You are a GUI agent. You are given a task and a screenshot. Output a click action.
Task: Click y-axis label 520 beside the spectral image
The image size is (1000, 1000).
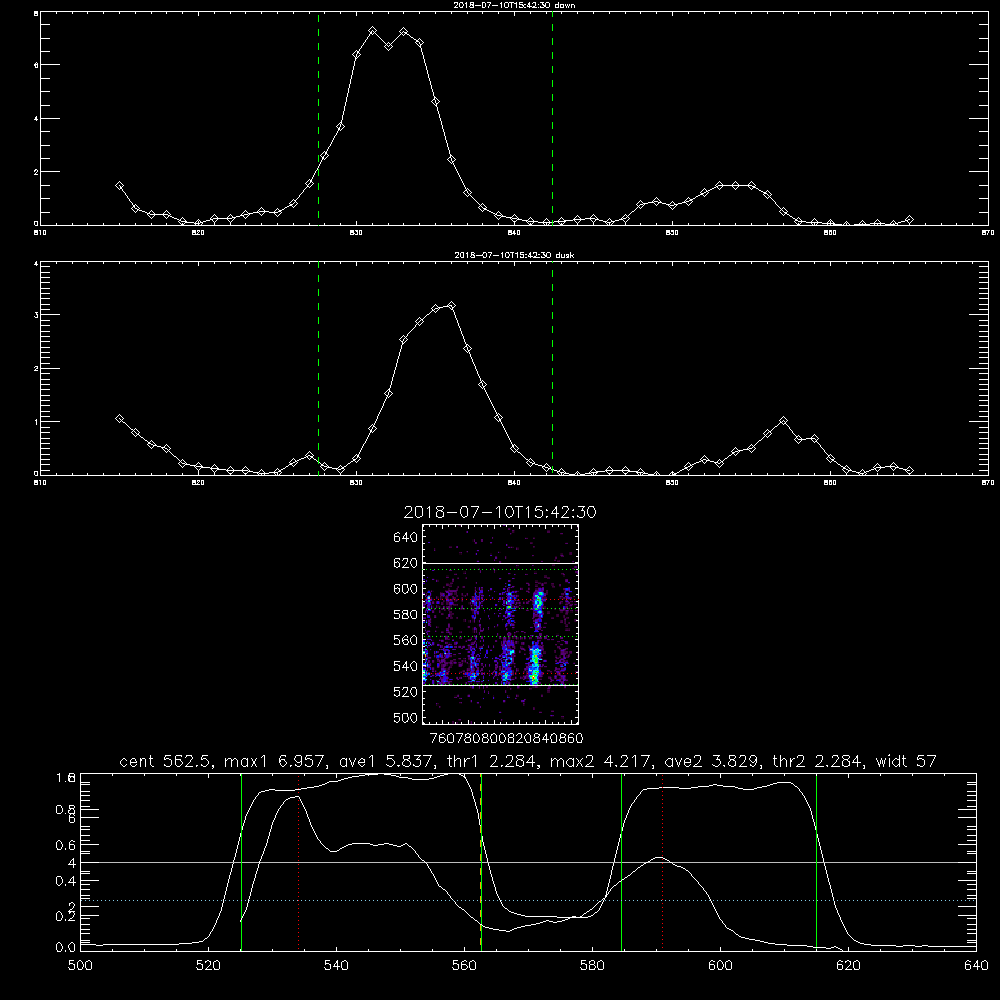pos(405,692)
